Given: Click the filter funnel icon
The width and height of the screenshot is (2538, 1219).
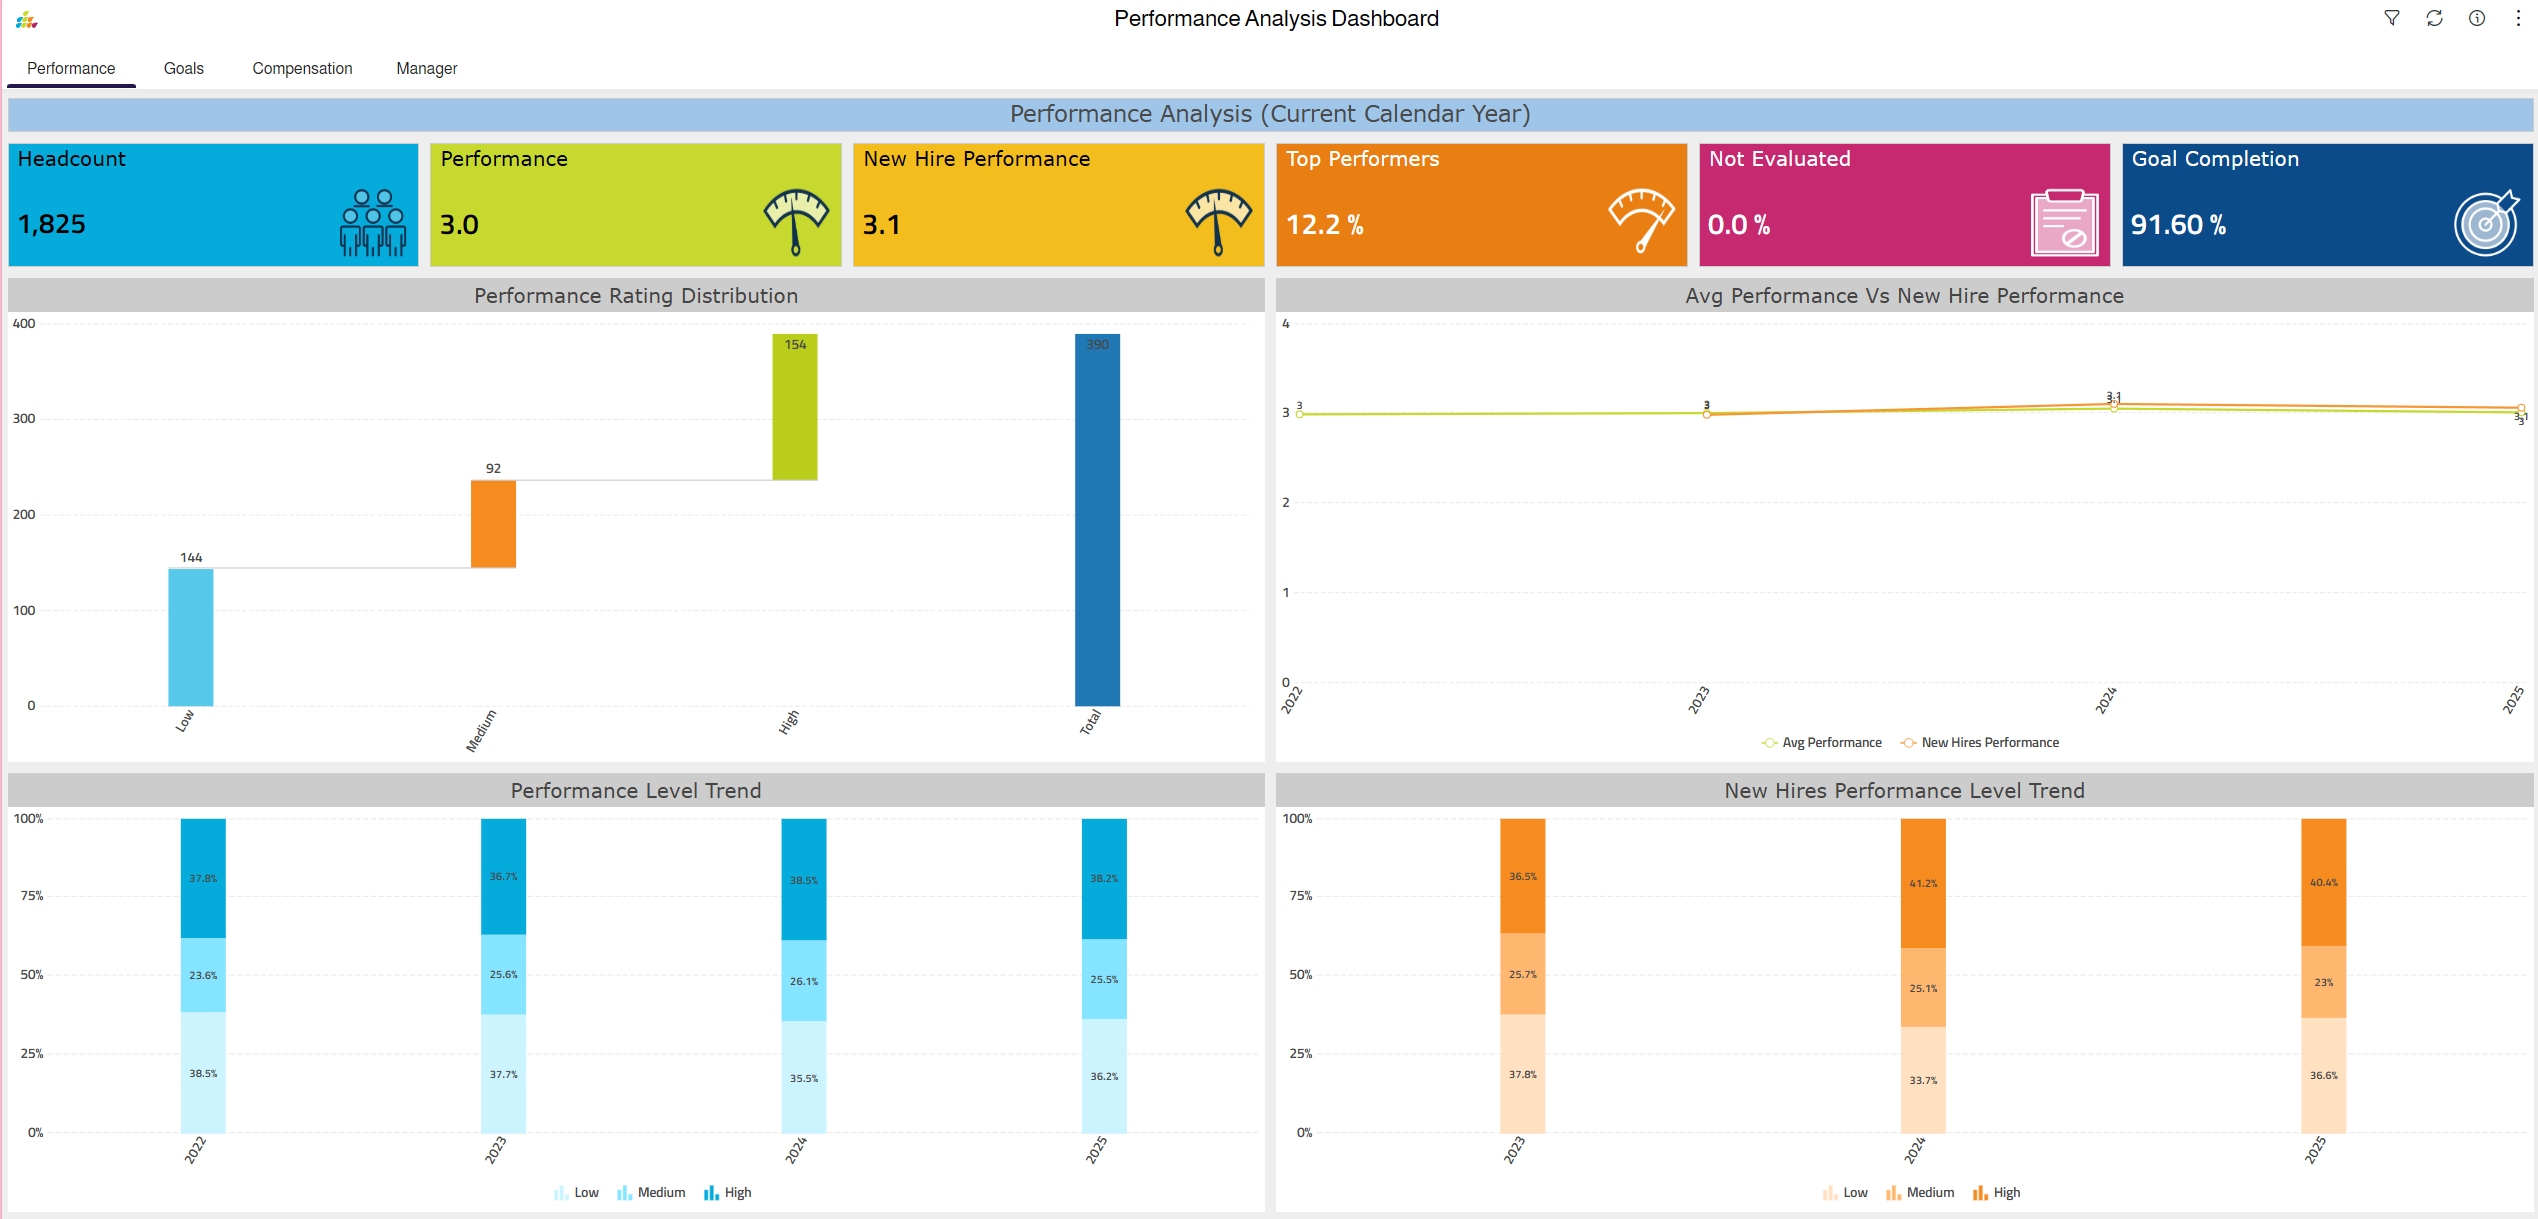Looking at the screenshot, I should point(2391,18).
